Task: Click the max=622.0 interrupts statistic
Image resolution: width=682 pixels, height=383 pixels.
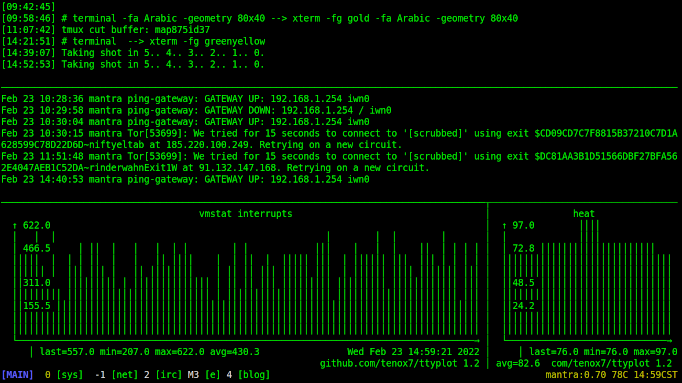Action: pos(179,352)
